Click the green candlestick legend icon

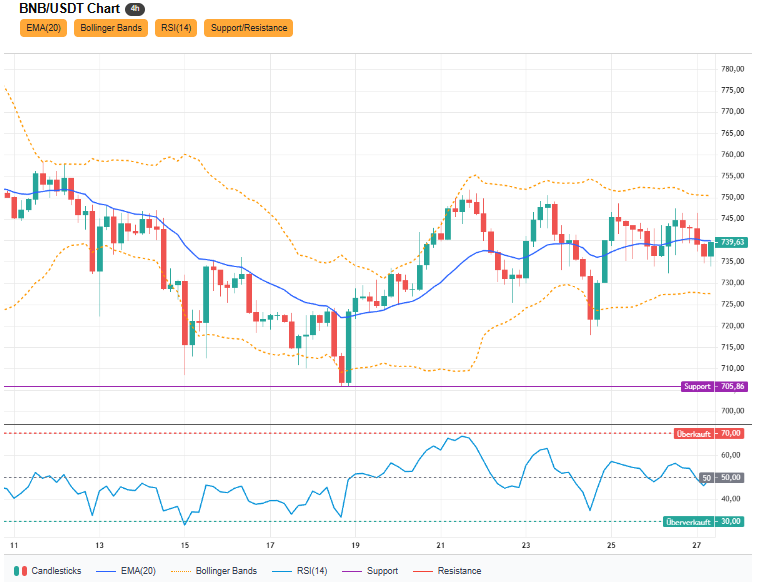17,571
